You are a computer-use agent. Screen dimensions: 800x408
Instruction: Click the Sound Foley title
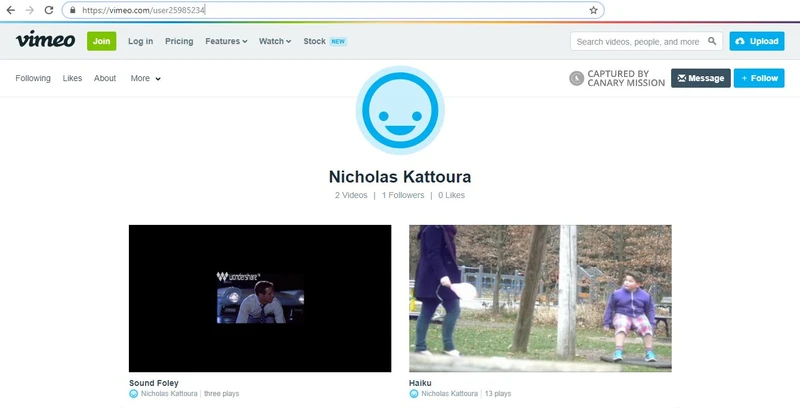(x=154, y=383)
